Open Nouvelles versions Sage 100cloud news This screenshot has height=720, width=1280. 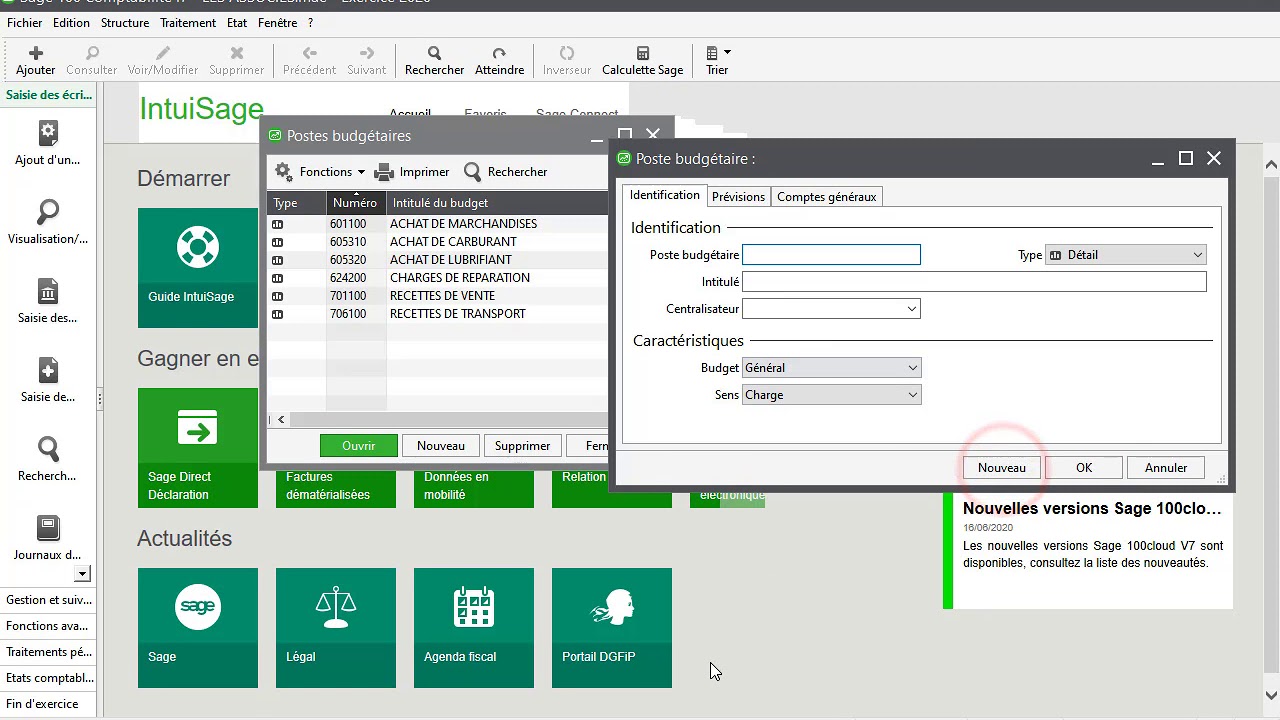click(x=1092, y=509)
